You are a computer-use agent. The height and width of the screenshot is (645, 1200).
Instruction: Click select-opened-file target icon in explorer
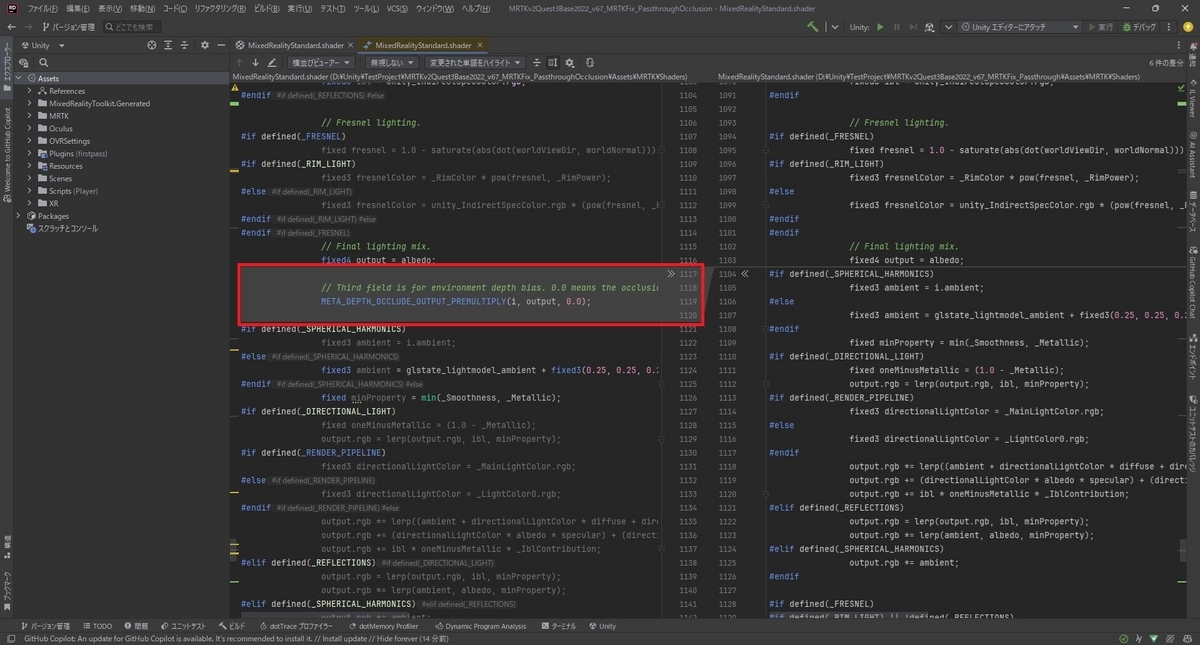click(x=152, y=45)
